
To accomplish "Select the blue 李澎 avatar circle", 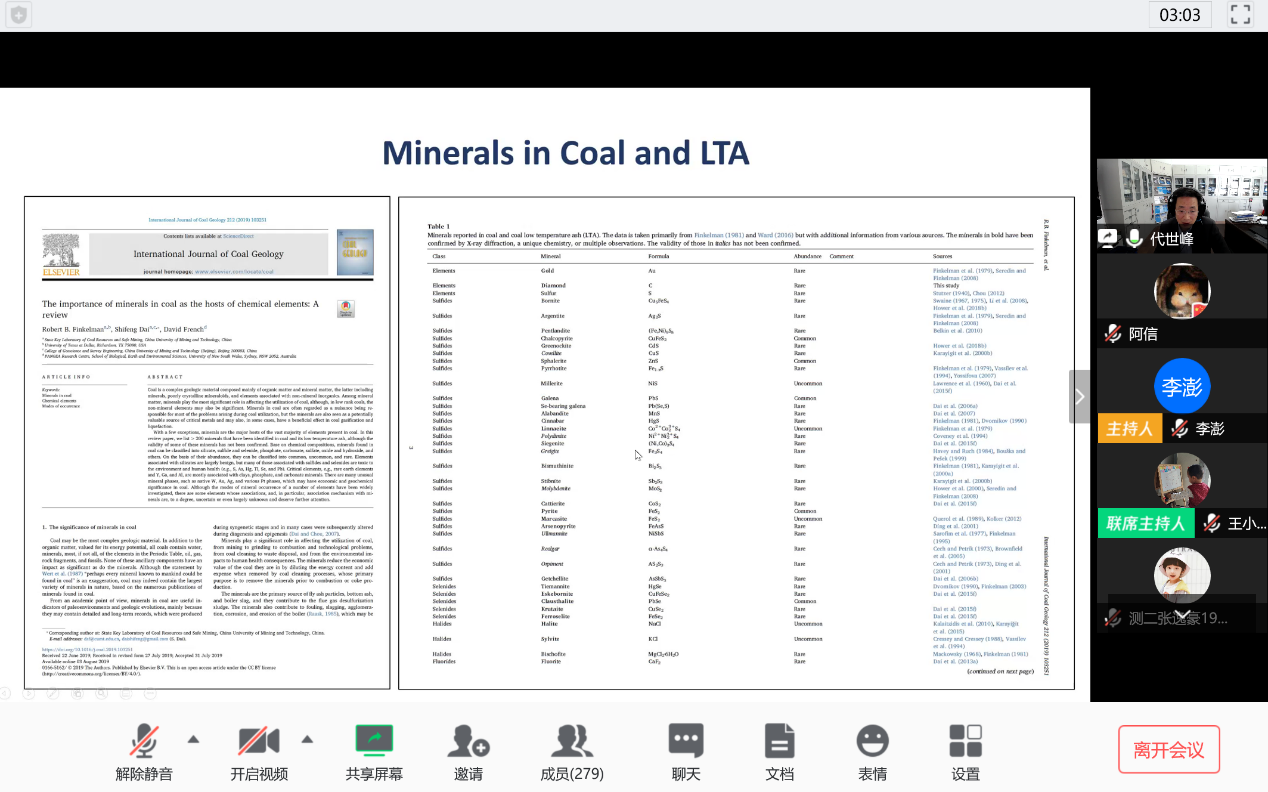I will tap(1182, 387).
